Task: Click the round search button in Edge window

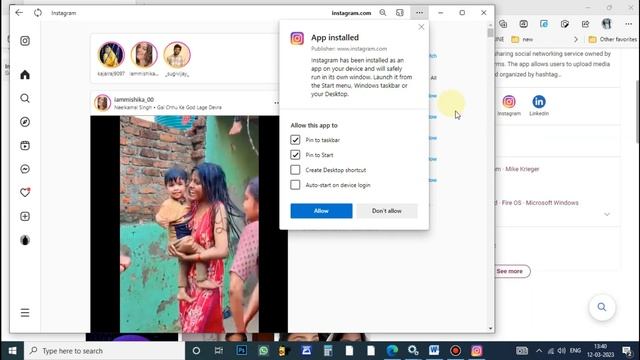Action: tap(602, 307)
